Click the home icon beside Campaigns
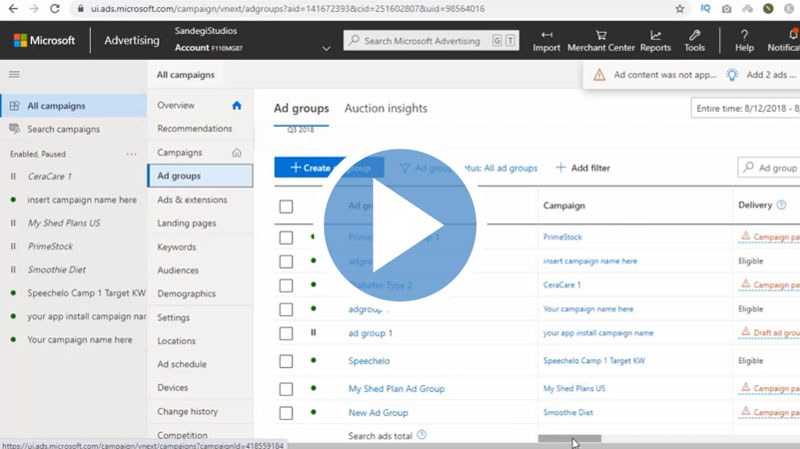 [x=236, y=152]
